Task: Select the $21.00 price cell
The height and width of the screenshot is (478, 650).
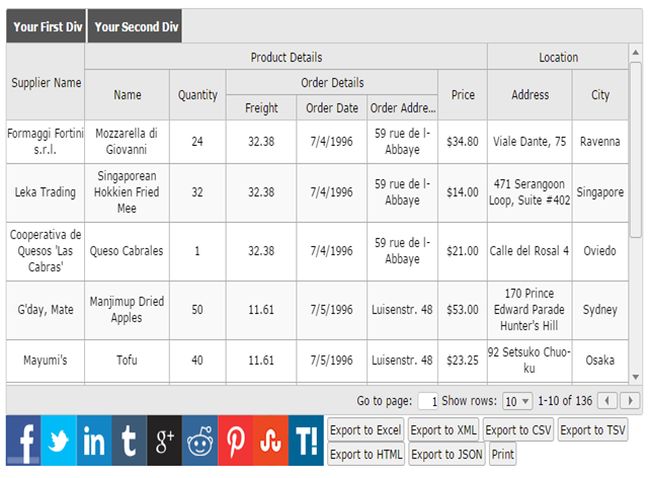Action: pyautogui.click(x=463, y=251)
